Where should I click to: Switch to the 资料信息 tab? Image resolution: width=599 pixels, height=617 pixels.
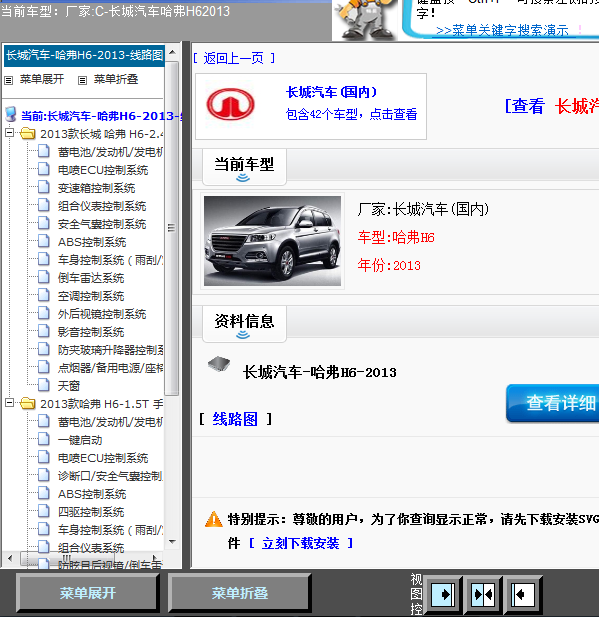(244, 324)
